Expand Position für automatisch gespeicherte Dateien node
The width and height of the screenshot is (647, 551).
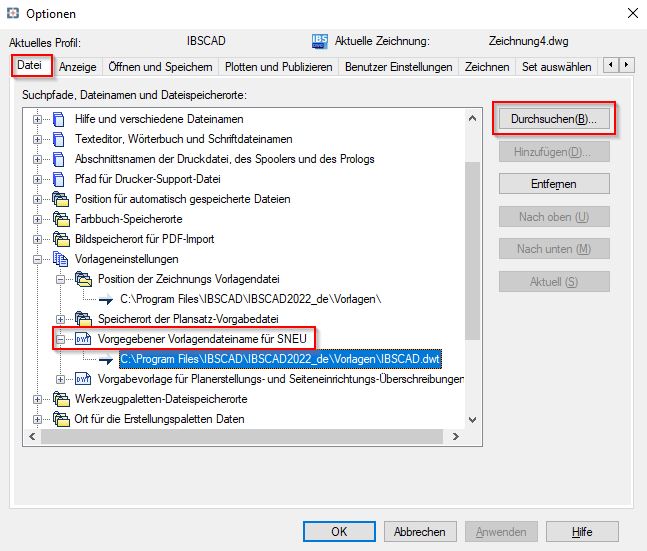point(37,199)
